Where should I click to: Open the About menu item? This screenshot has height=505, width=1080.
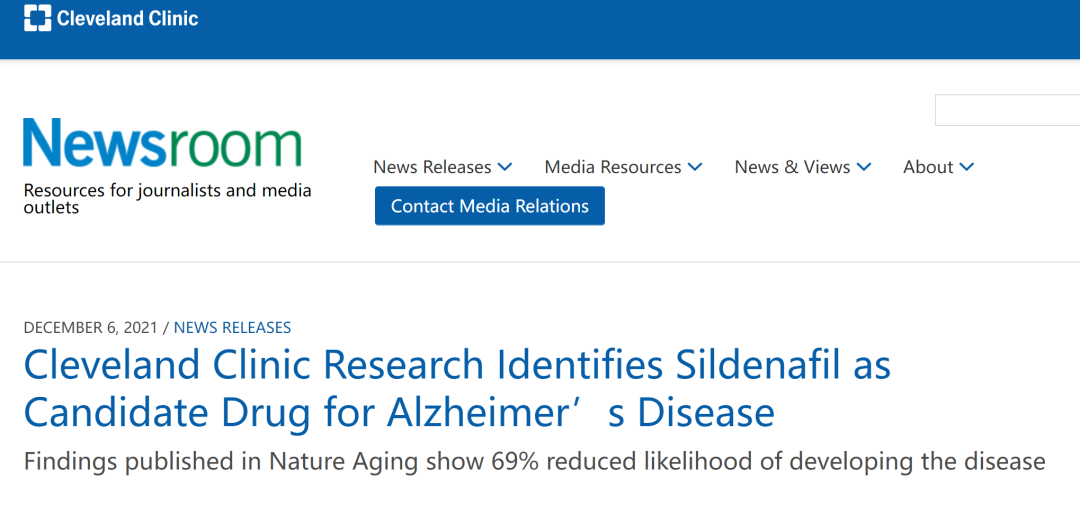coord(928,167)
